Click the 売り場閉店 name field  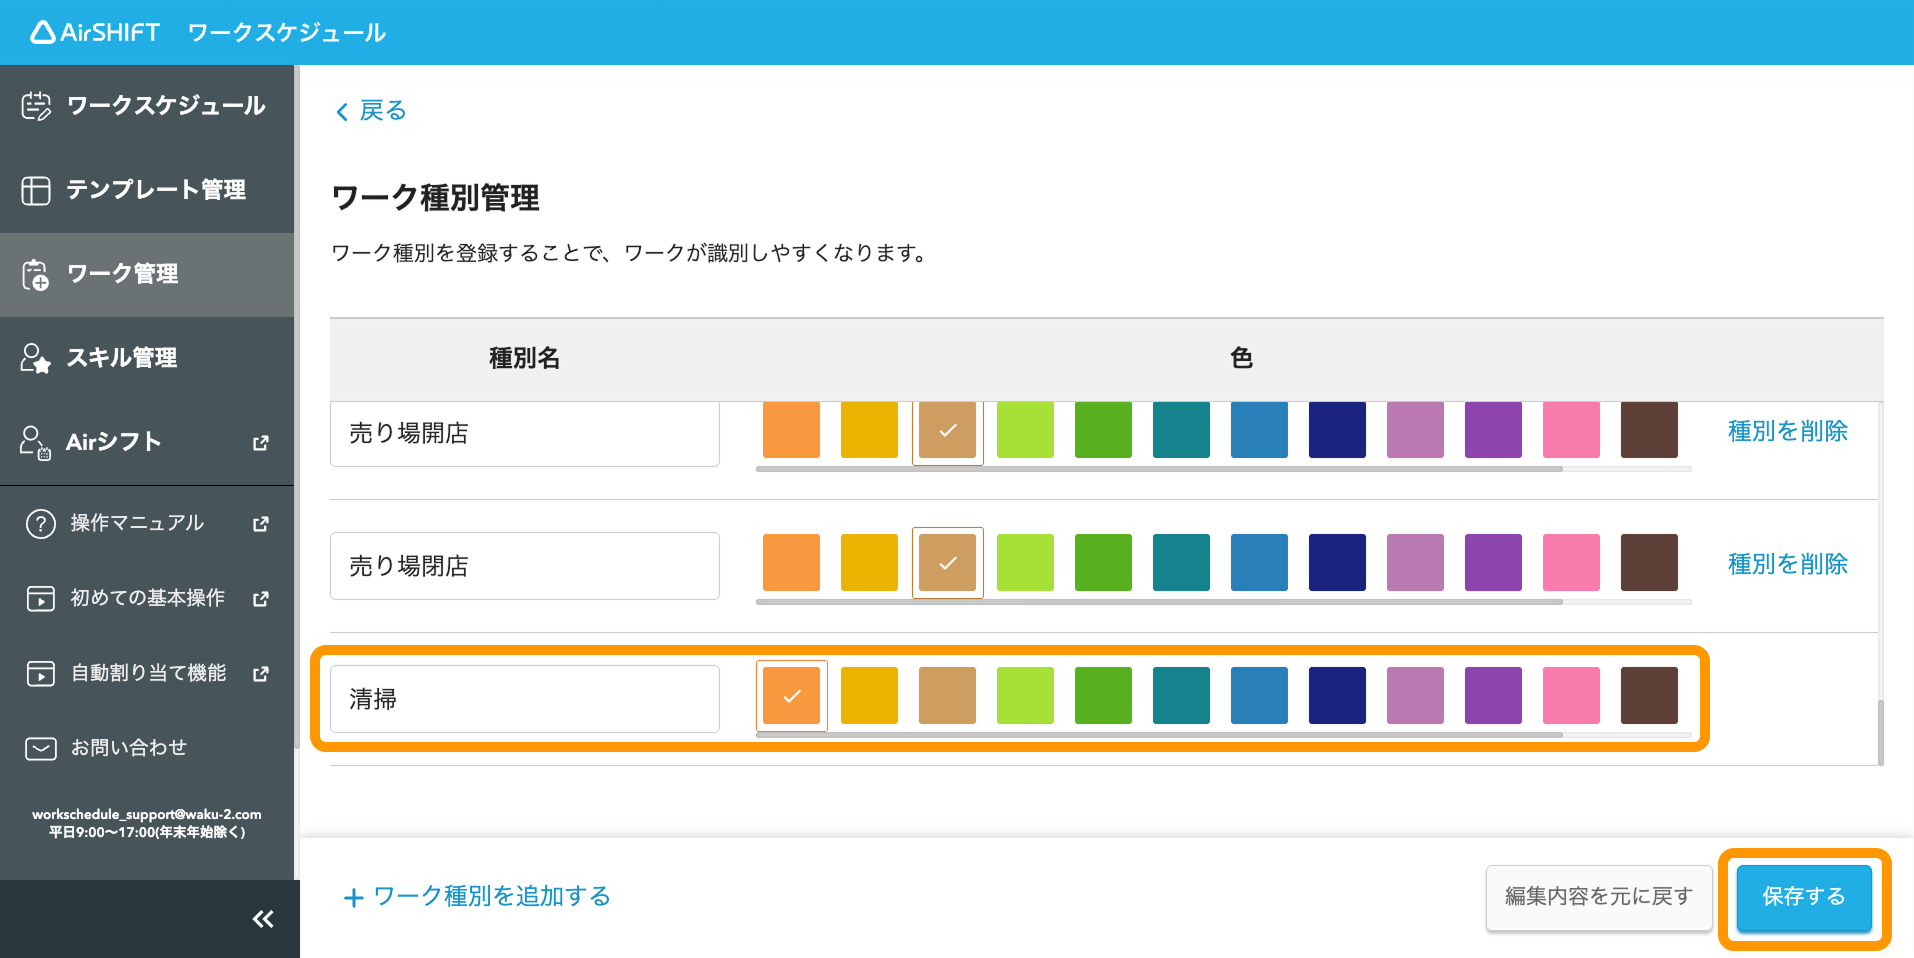525,566
